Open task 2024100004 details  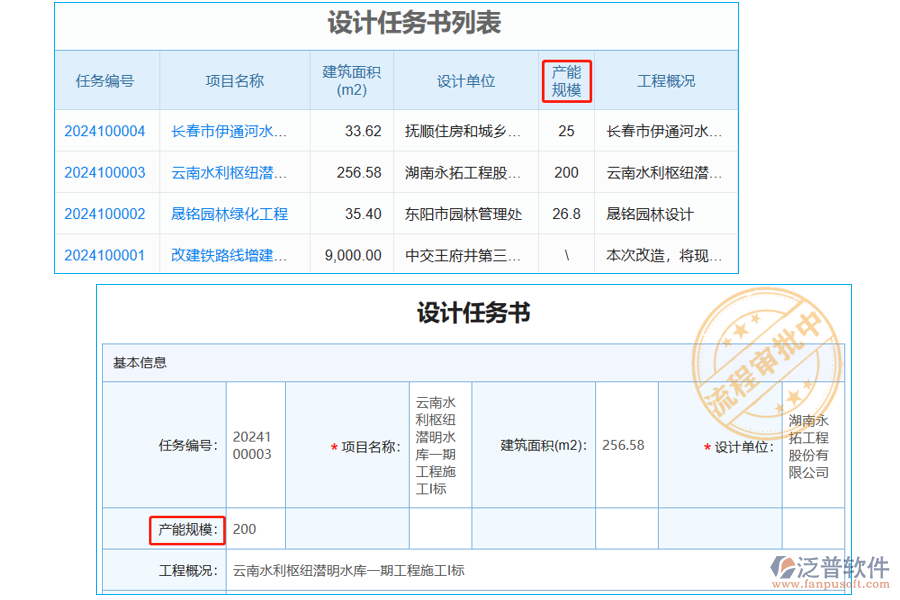coord(106,130)
